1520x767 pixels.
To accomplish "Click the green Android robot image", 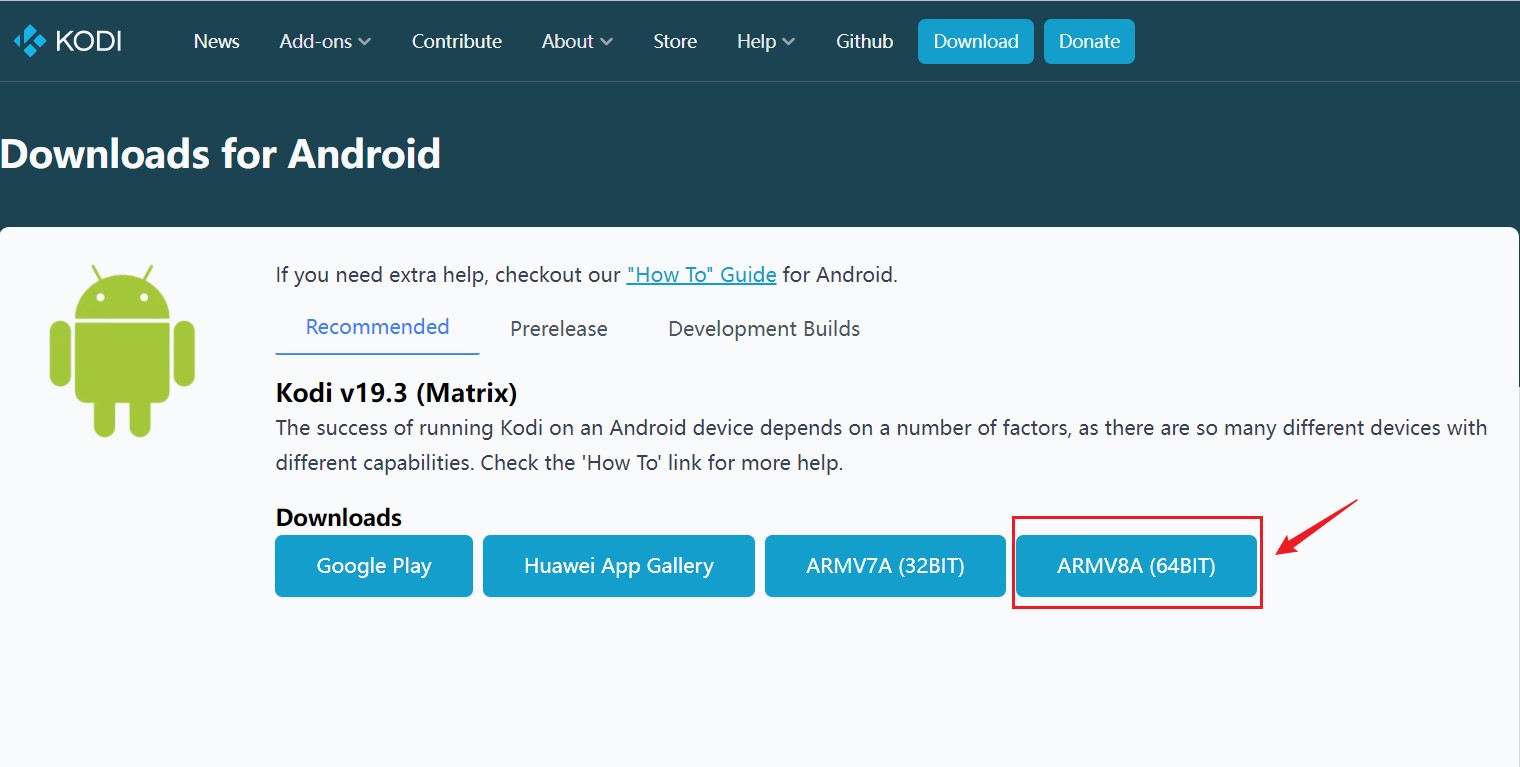I will coord(122,350).
